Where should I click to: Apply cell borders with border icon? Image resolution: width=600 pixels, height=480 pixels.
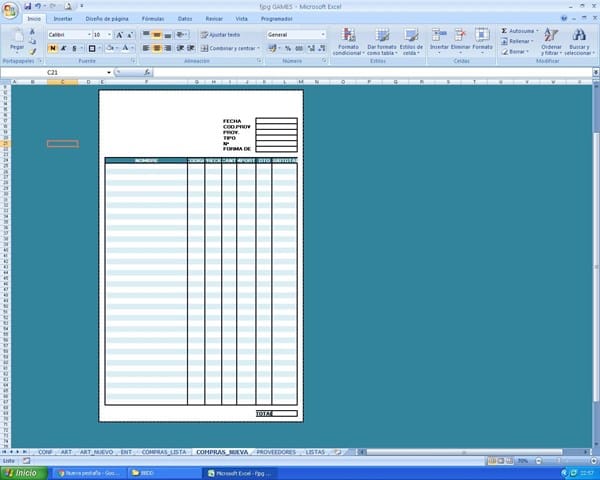point(92,48)
